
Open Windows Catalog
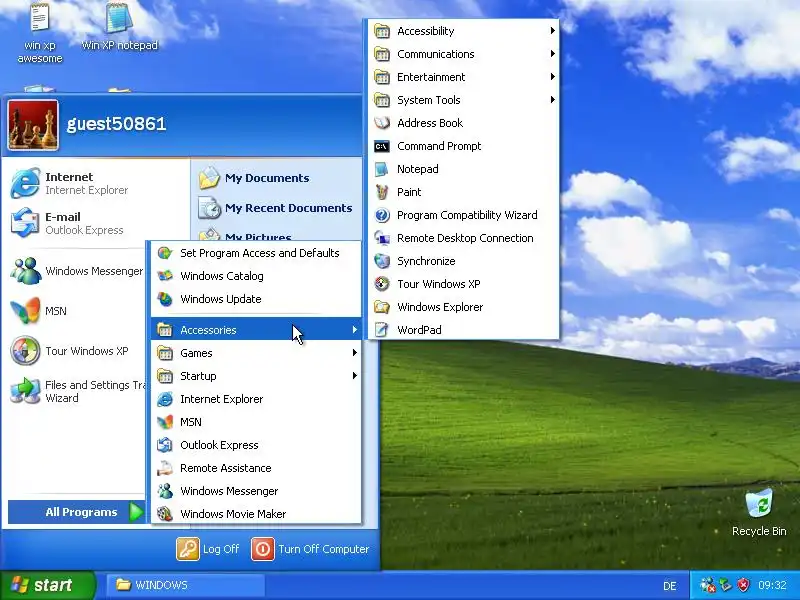tap(256, 276)
